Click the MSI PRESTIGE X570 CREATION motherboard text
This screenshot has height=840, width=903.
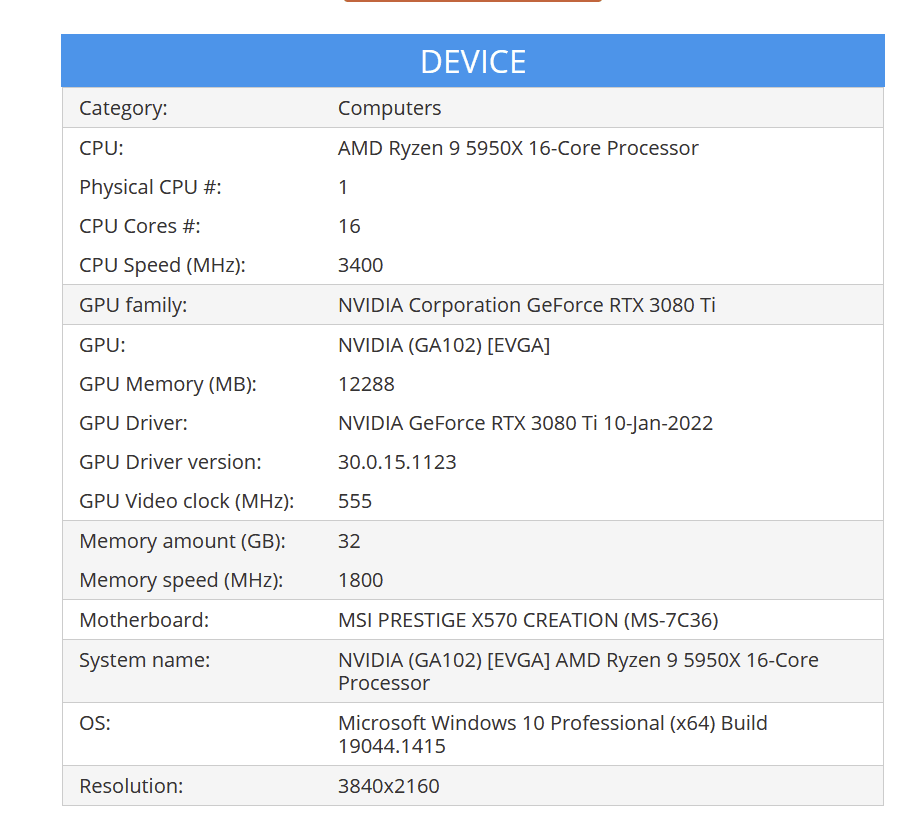point(527,620)
